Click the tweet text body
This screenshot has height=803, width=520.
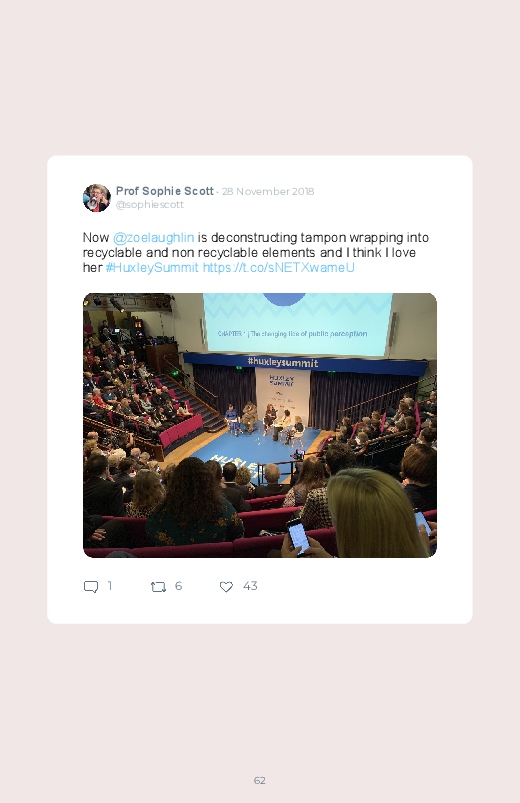pyautogui.click(x=256, y=252)
